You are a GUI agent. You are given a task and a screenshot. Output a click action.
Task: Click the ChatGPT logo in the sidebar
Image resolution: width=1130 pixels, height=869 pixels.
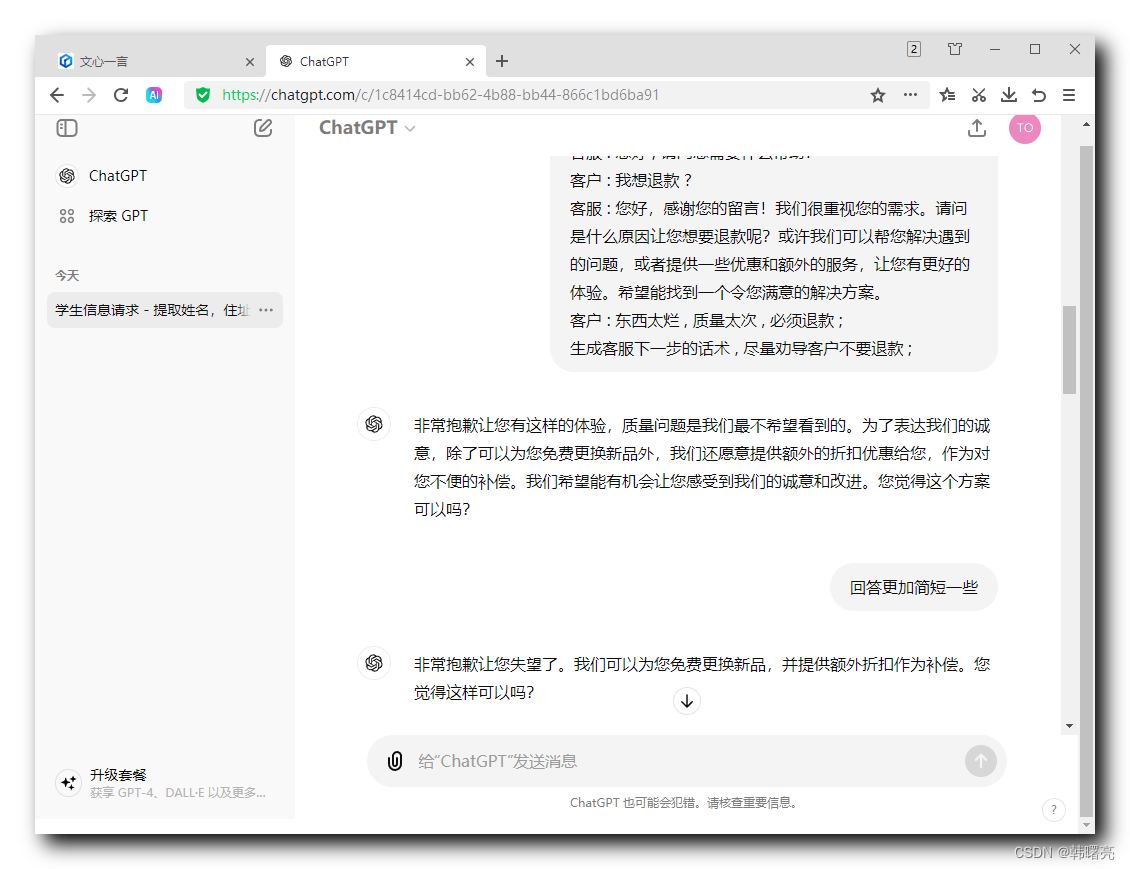tap(66, 175)
